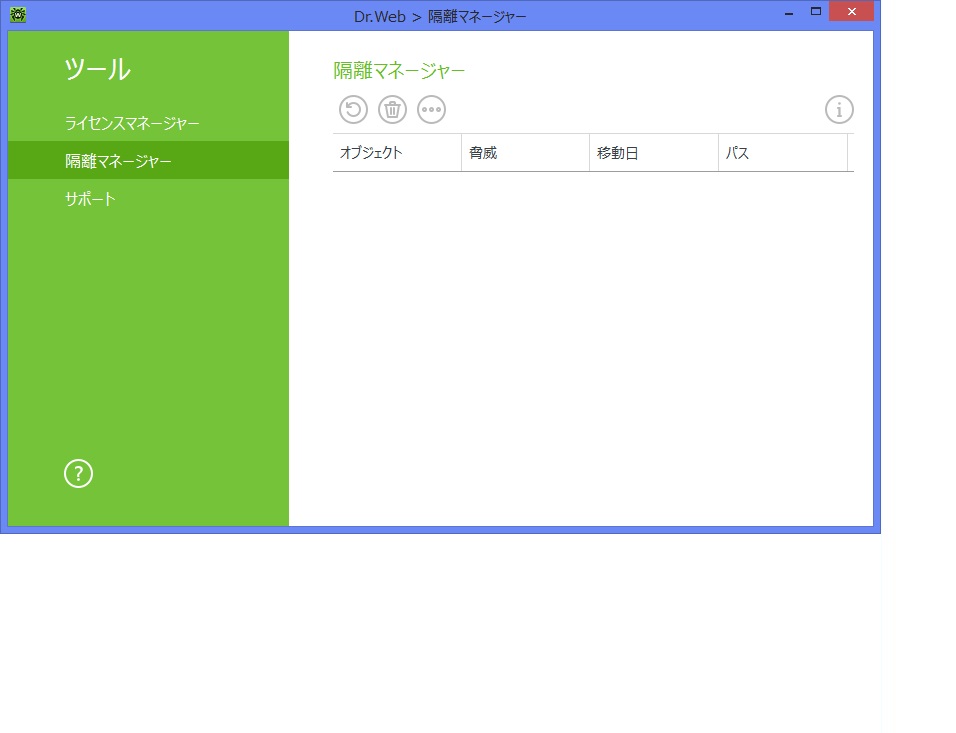This screenshot has width=956, height=733.
Task: Click the restore quarantined object icon
Action: pyautogui.click(x=353, y=110)
